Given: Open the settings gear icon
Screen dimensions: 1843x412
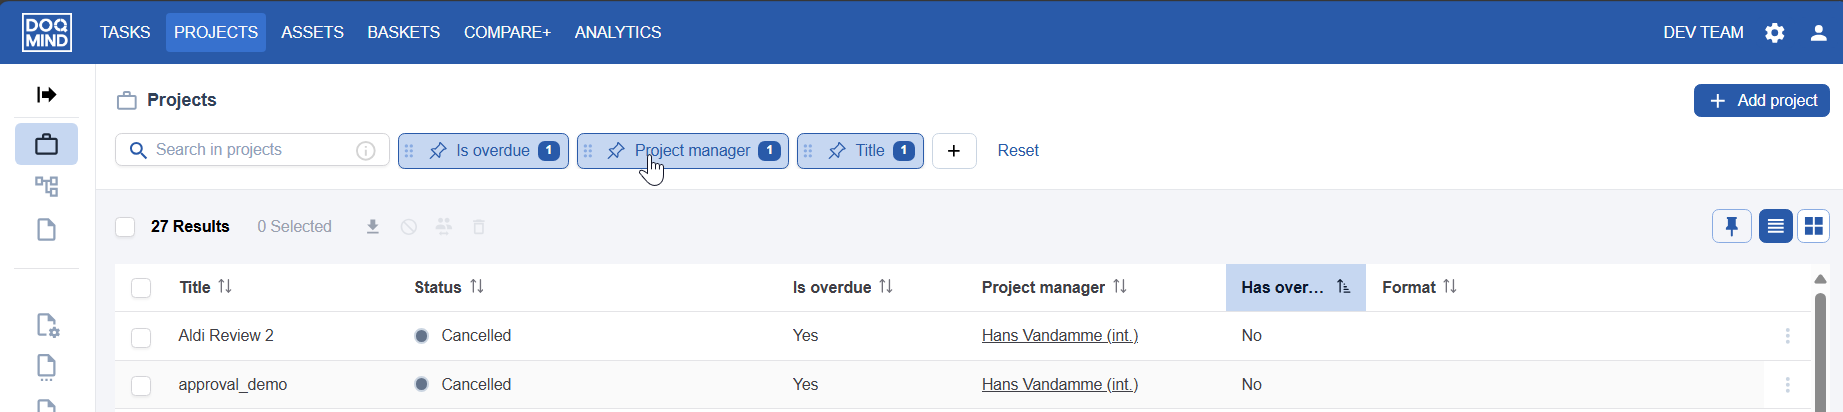Looking at the screenshot, I should click(x=1775, y=33).
